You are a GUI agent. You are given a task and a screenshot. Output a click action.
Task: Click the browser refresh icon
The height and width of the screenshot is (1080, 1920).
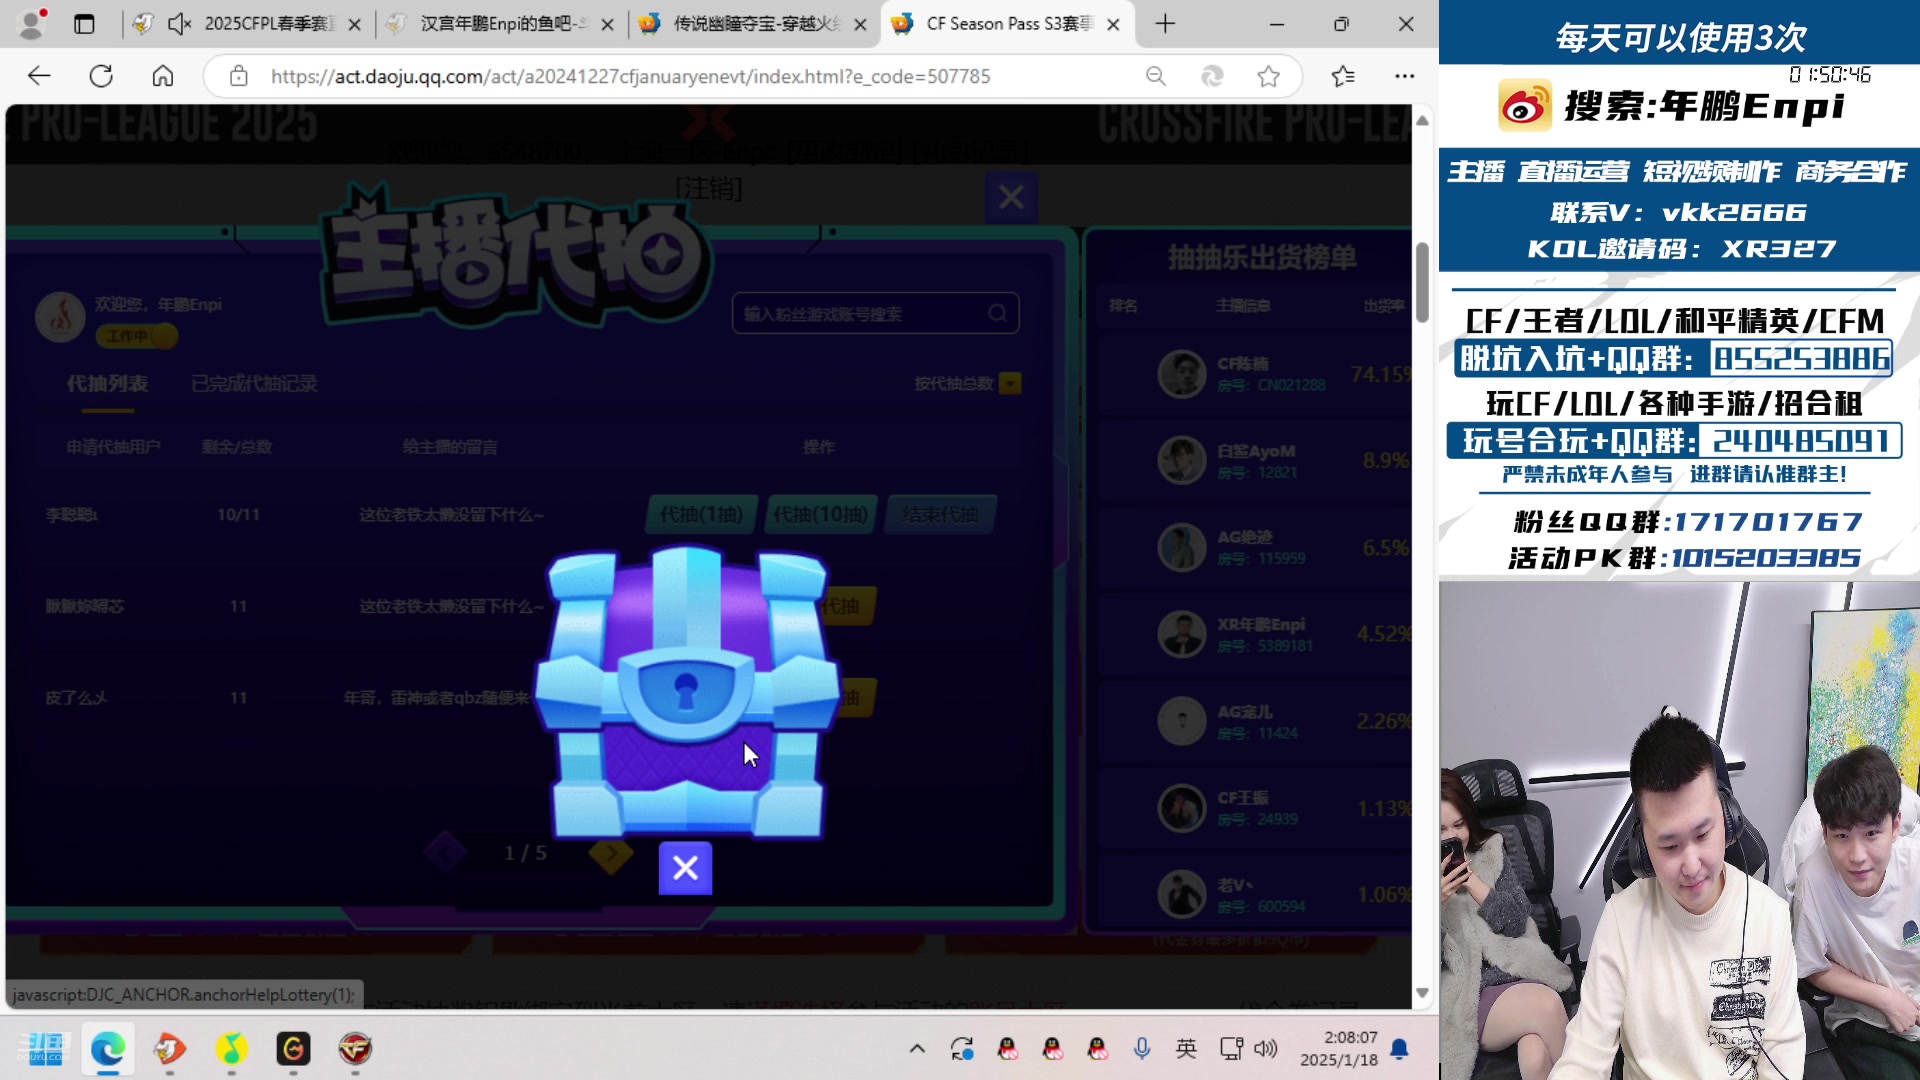pos(101,76)
